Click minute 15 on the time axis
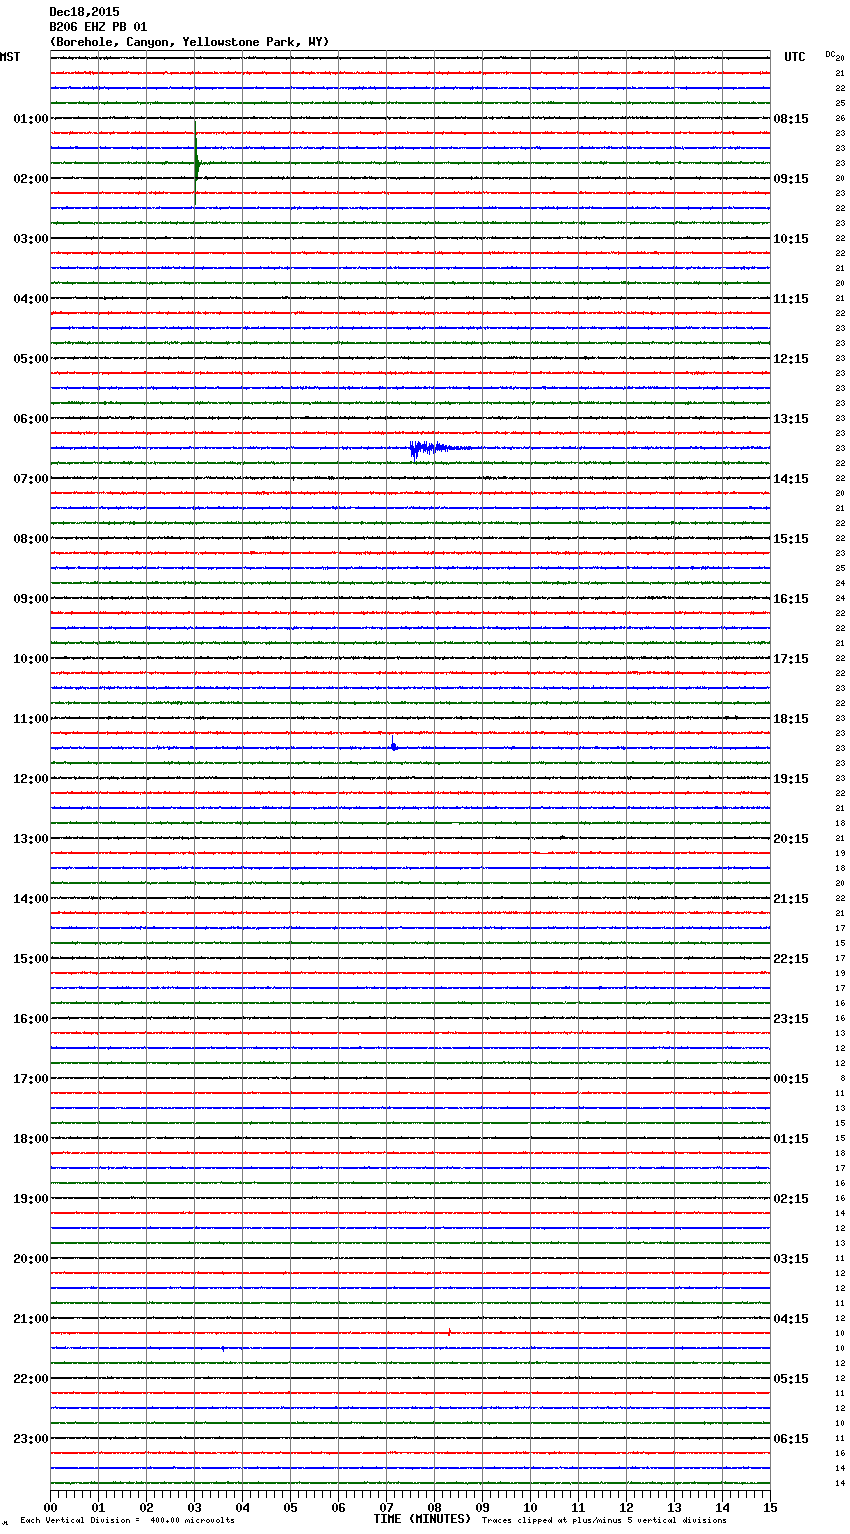Image resolution: width=850 pixels, height=1534 pixels. (770, 1507)
